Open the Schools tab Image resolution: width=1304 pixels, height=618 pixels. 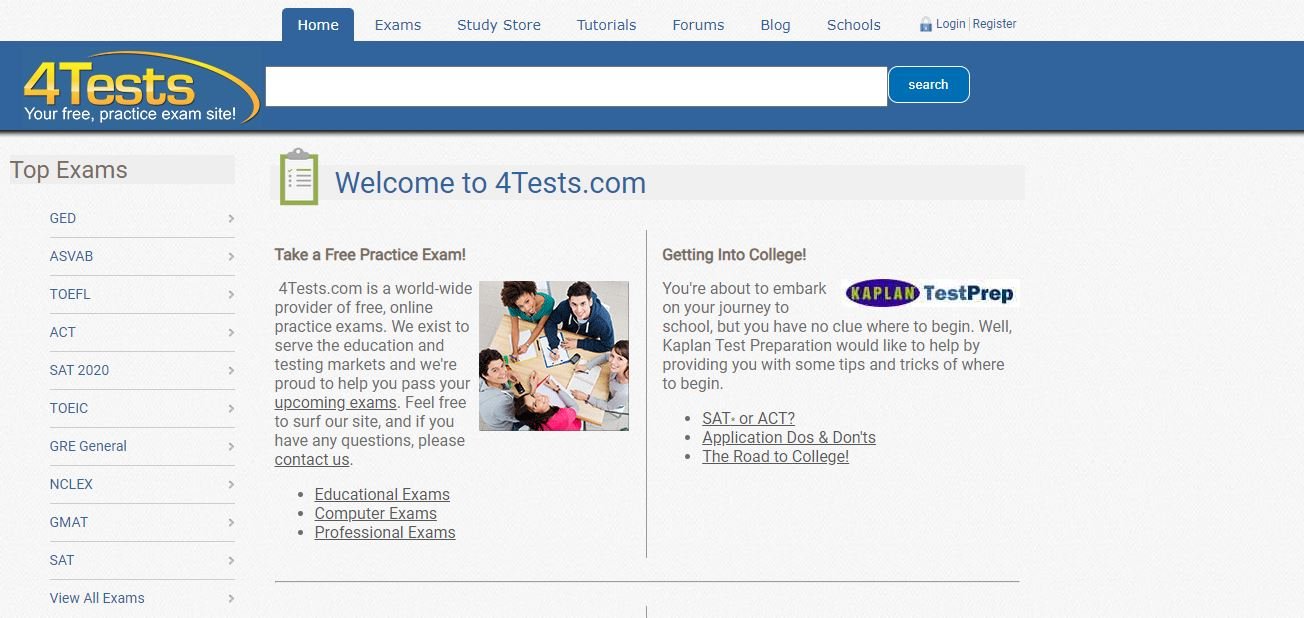point(854,25)
